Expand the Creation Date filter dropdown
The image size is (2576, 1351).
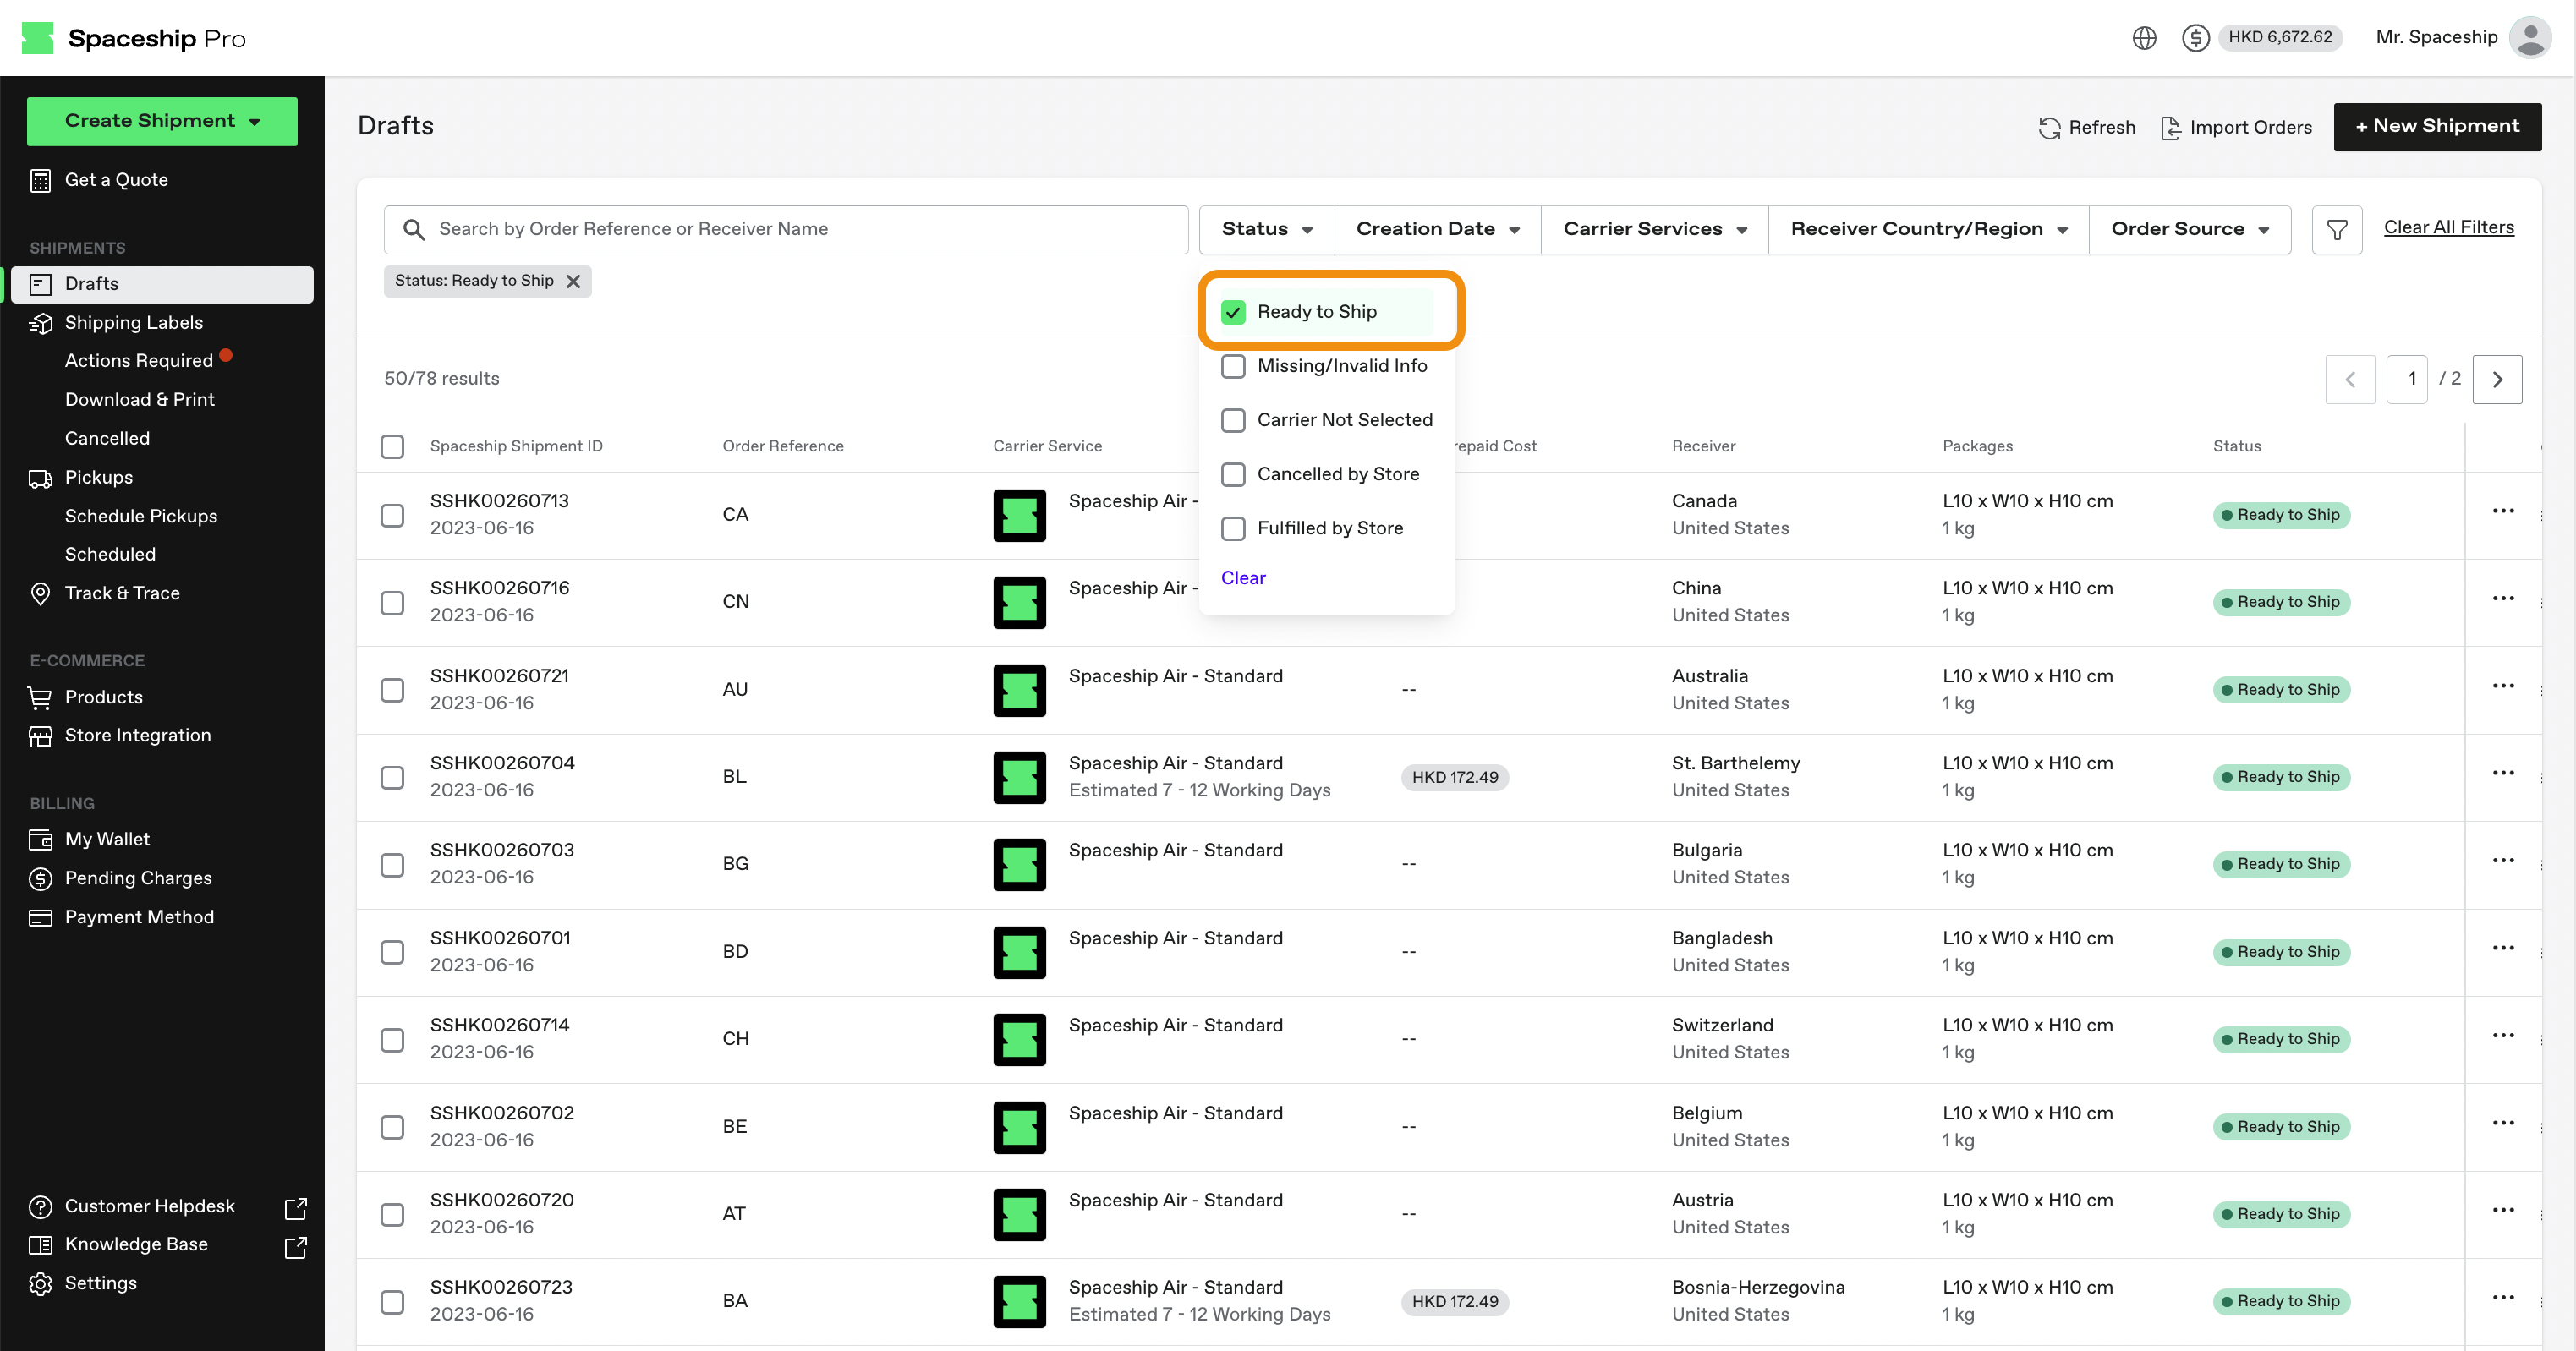point(1437,229)
